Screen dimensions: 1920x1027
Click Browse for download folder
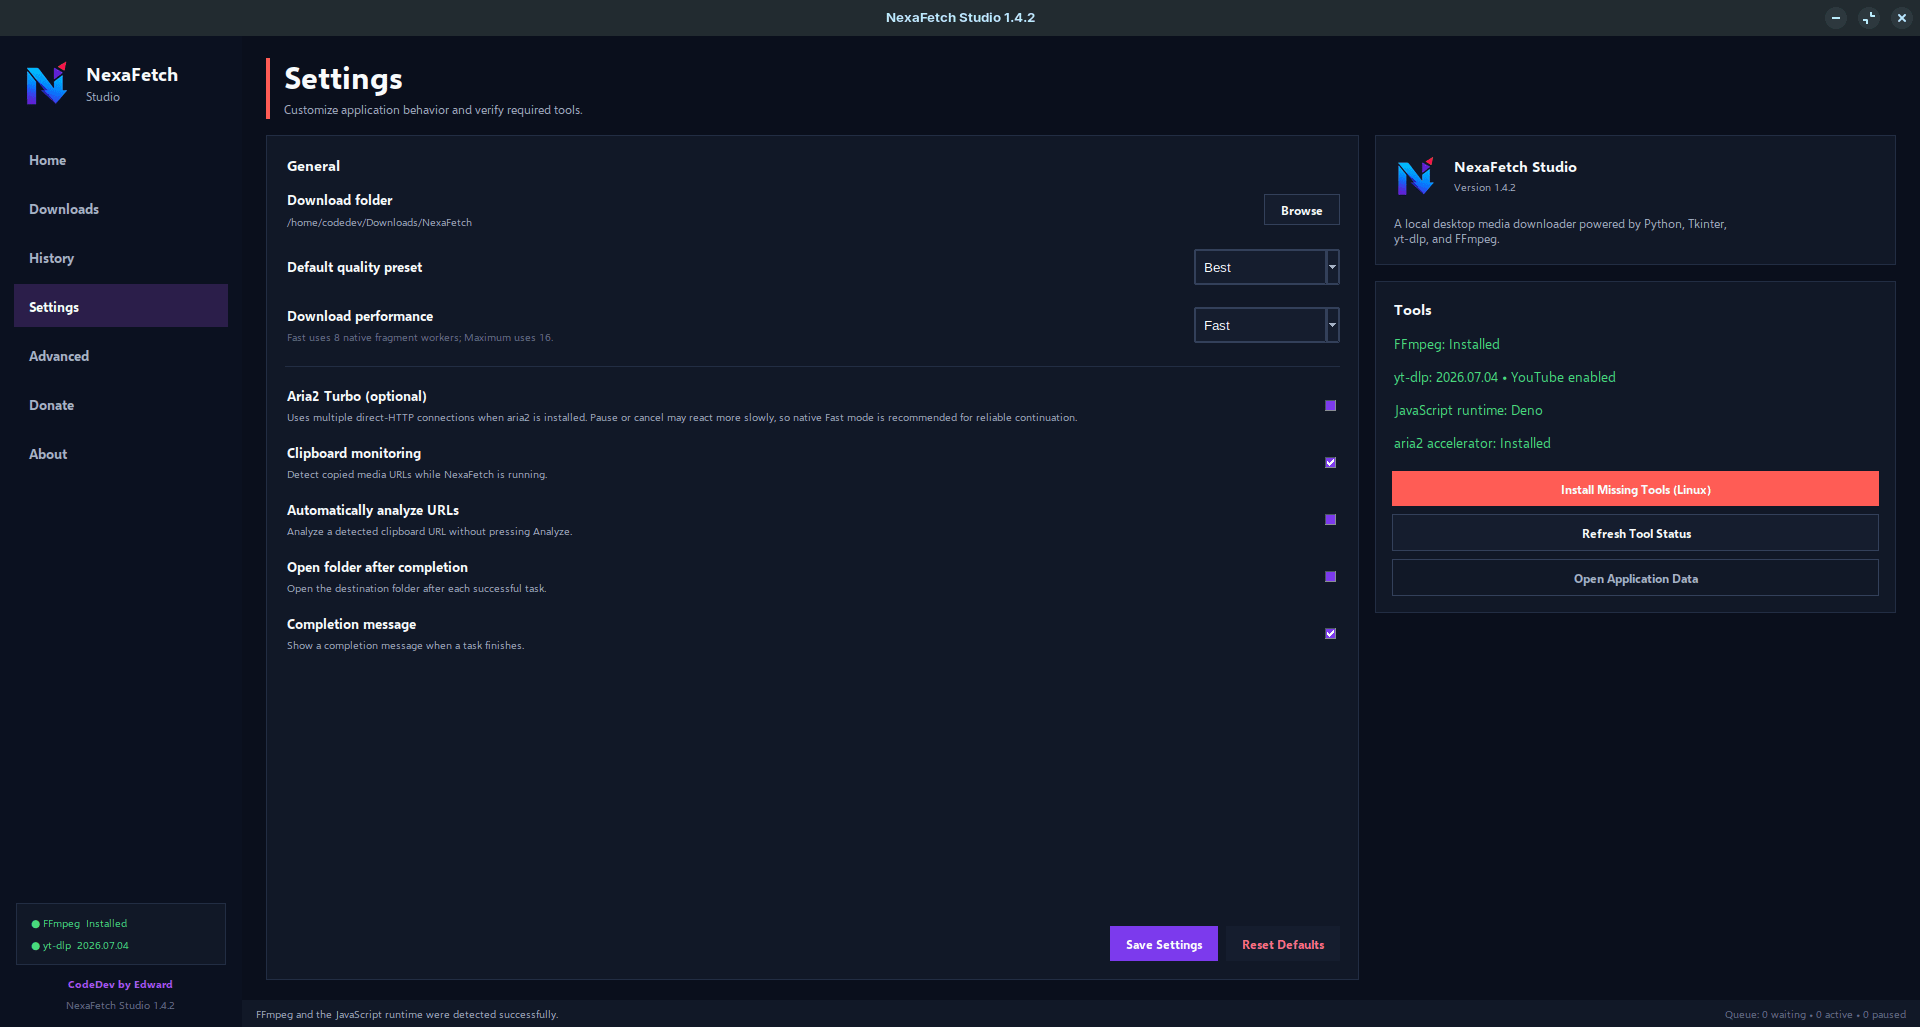[x=1301, y=210]
